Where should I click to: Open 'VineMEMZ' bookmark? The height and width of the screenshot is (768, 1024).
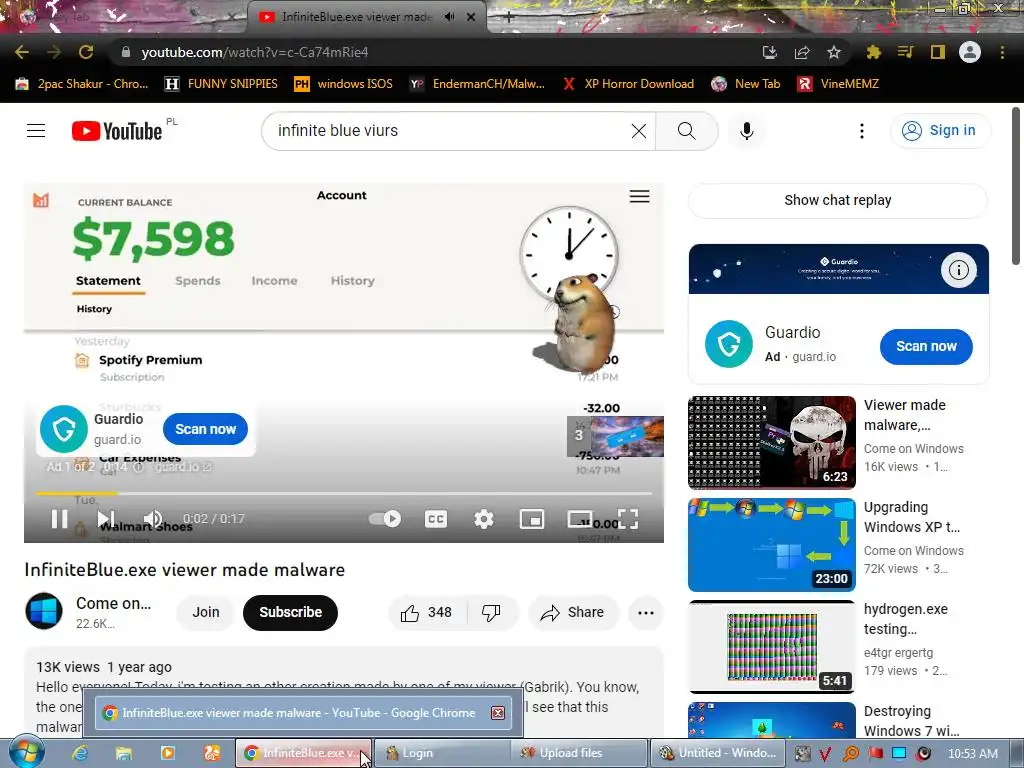point(839,84)
